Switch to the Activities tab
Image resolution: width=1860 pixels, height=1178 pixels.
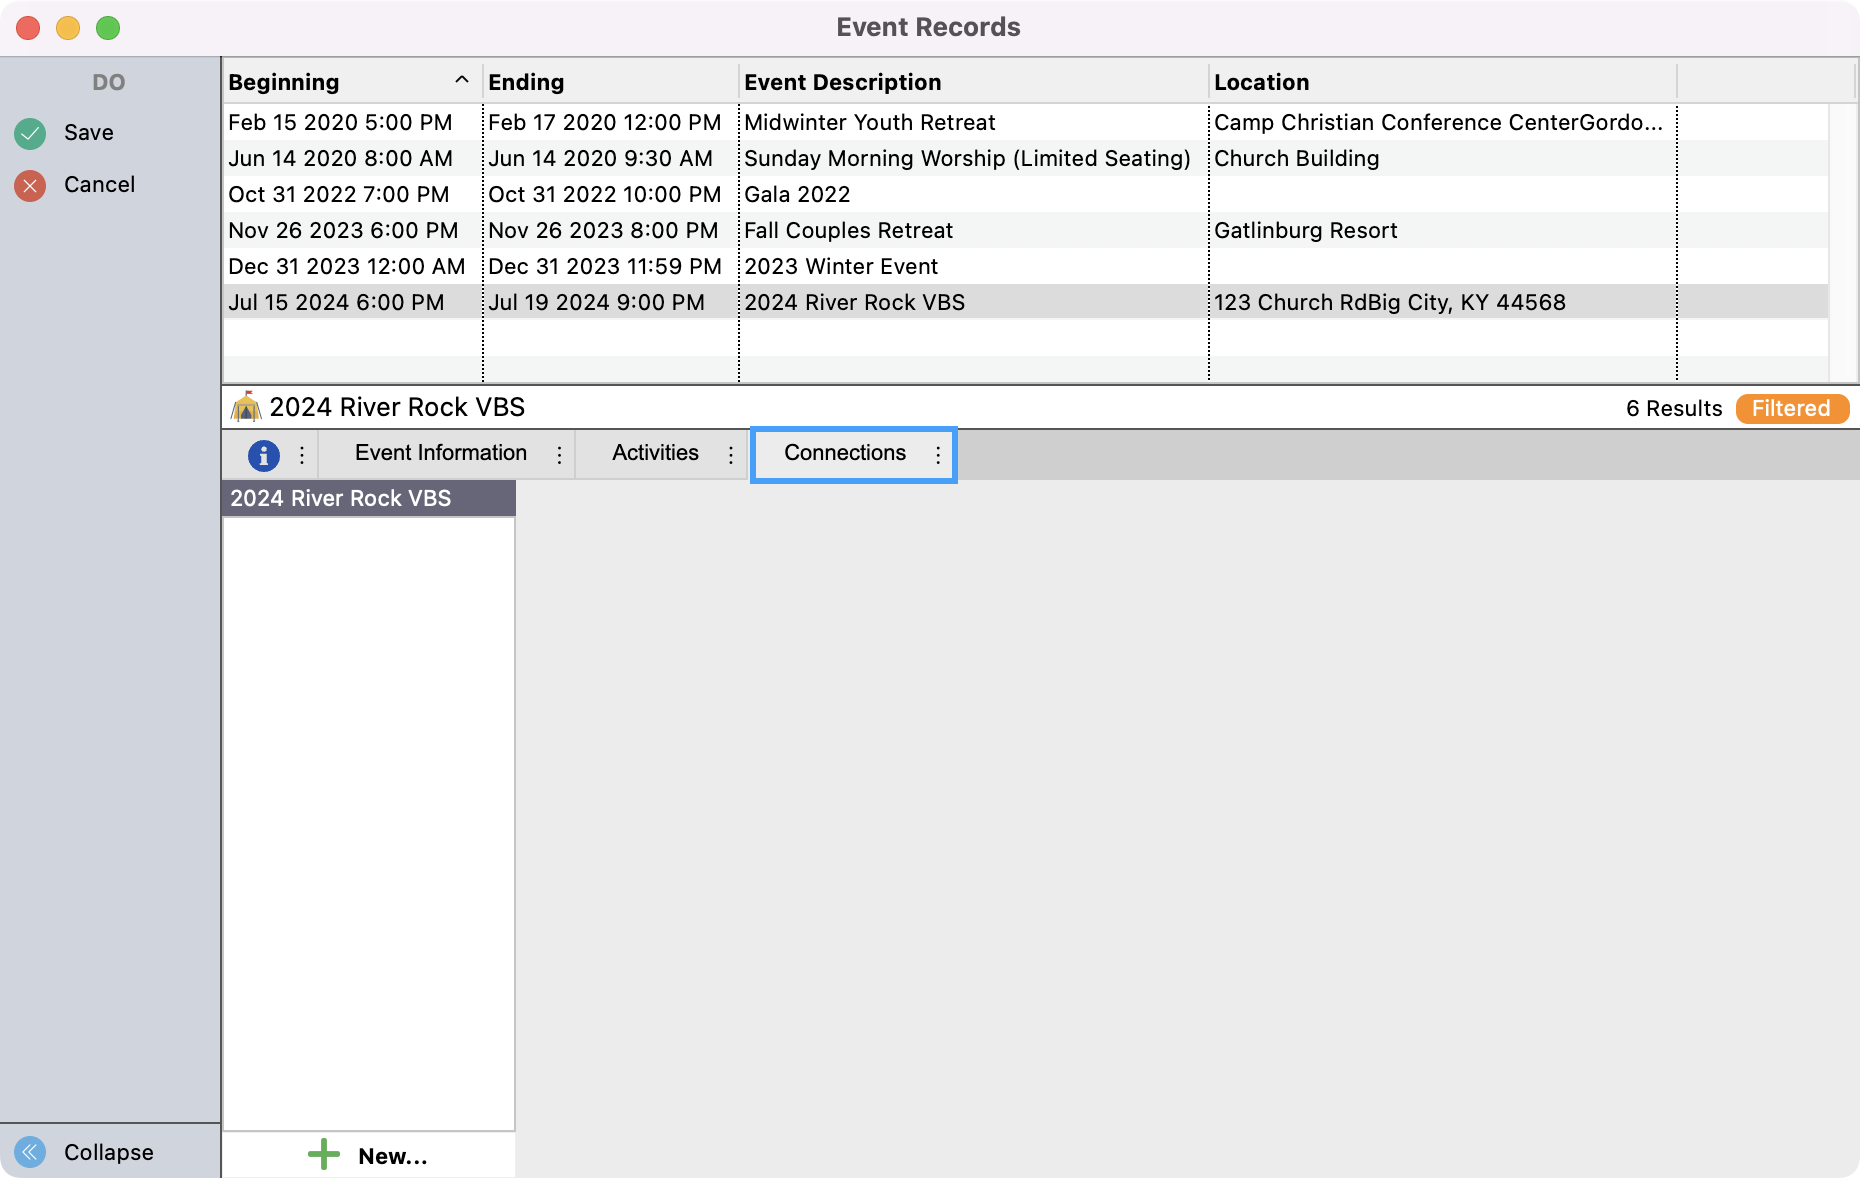pos(655,453)
